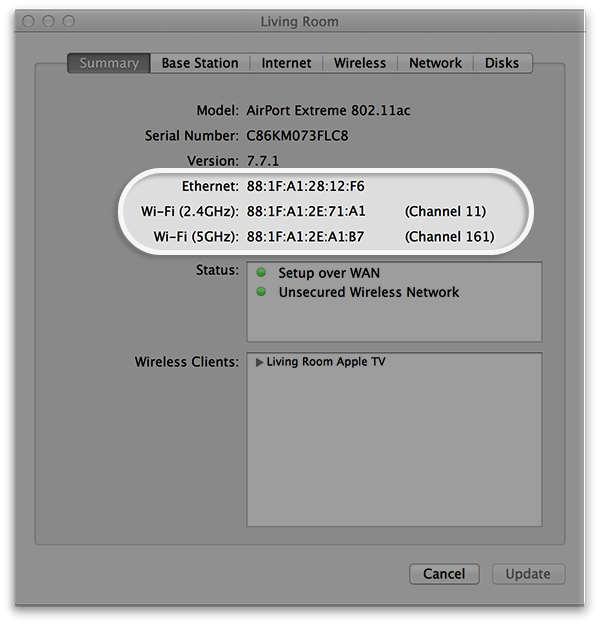600x625 pixels.
Task: Select the Disks tab
Action: [502, 63]
